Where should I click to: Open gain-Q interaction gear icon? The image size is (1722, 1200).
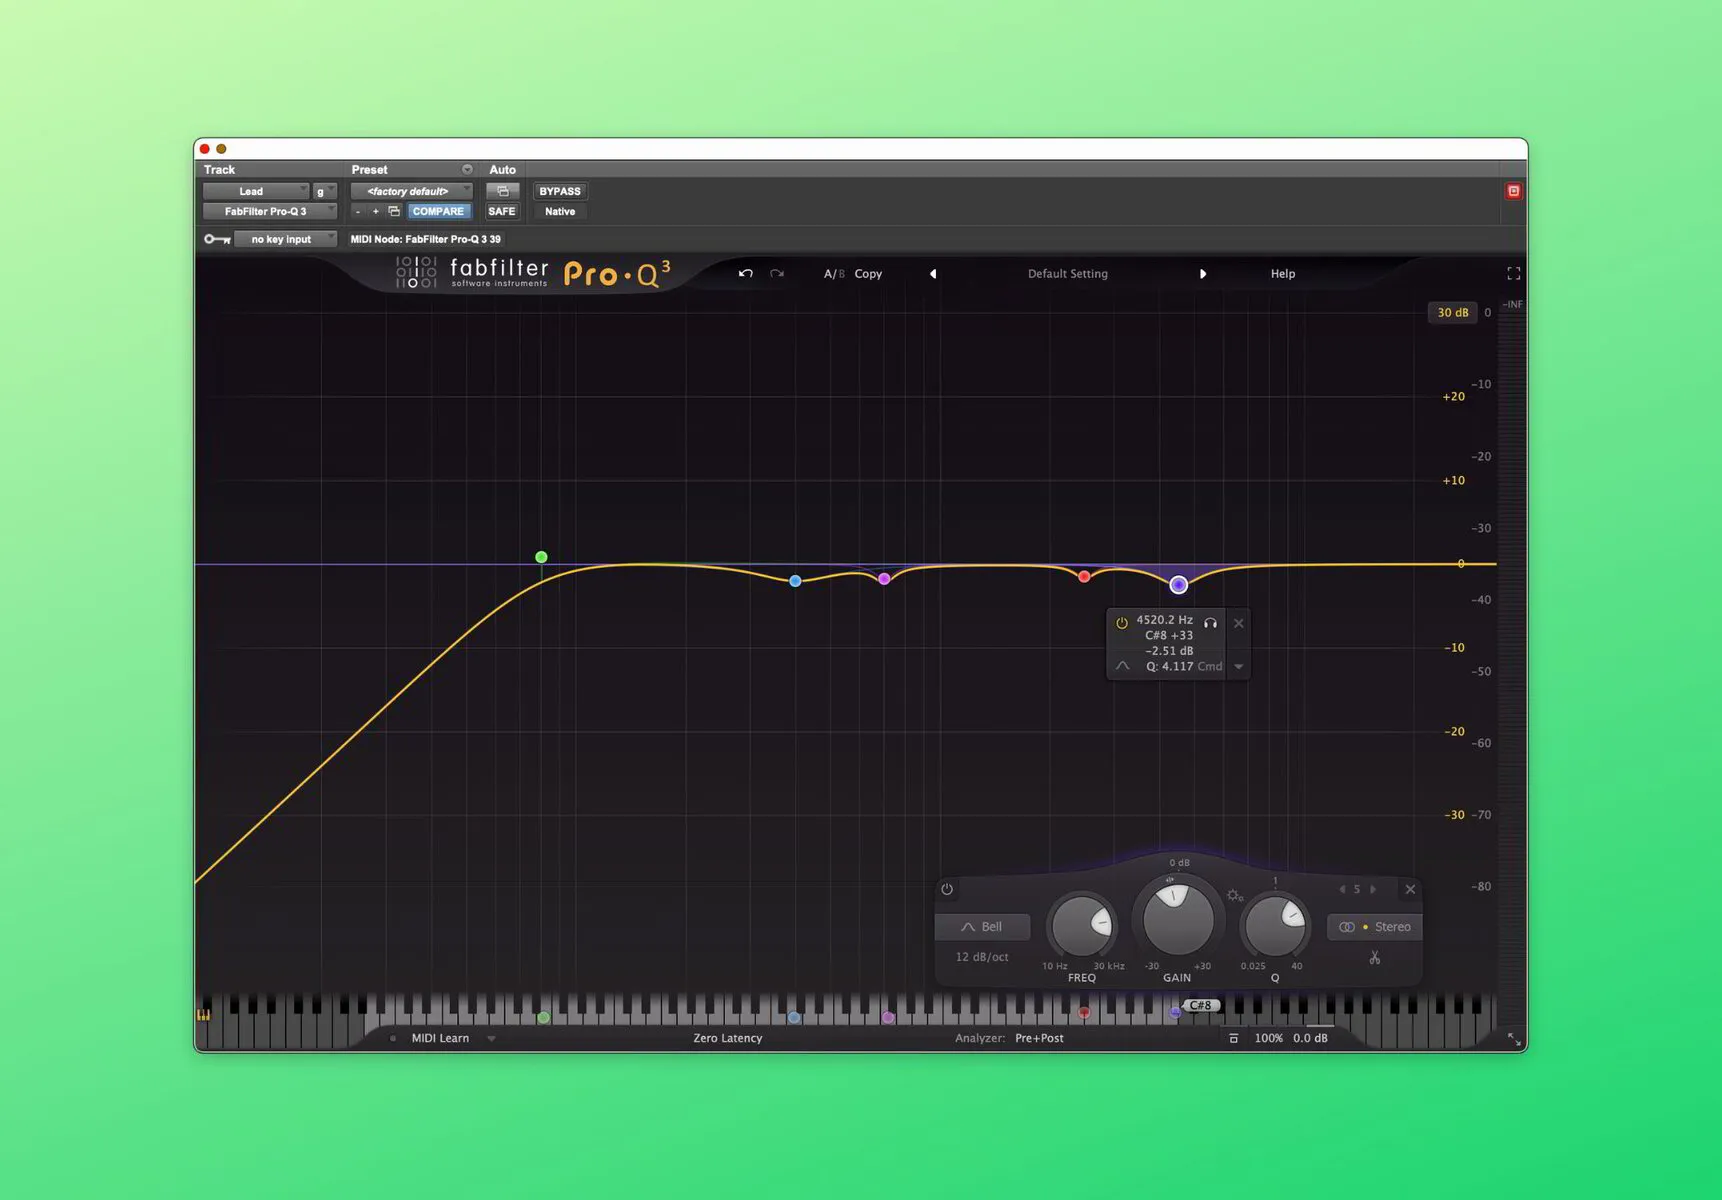click(1235, 896)
